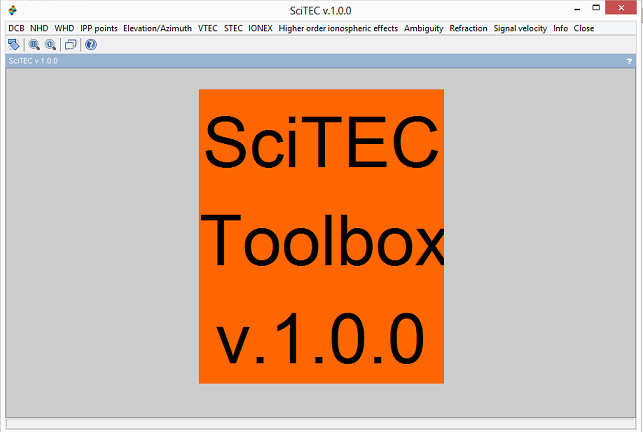643x432 pixels.
Task: Select the rotate figure tool icon
Action: coord(14,45)
